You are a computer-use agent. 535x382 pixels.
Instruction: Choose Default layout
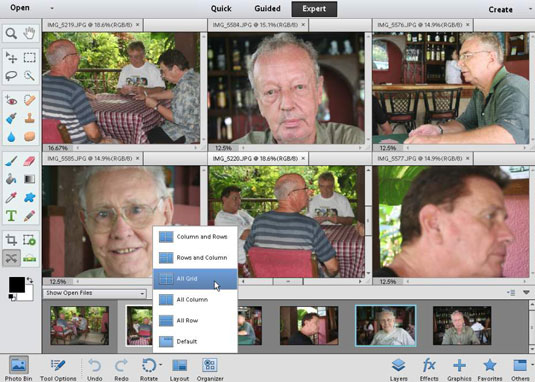(x=195, y=341)
